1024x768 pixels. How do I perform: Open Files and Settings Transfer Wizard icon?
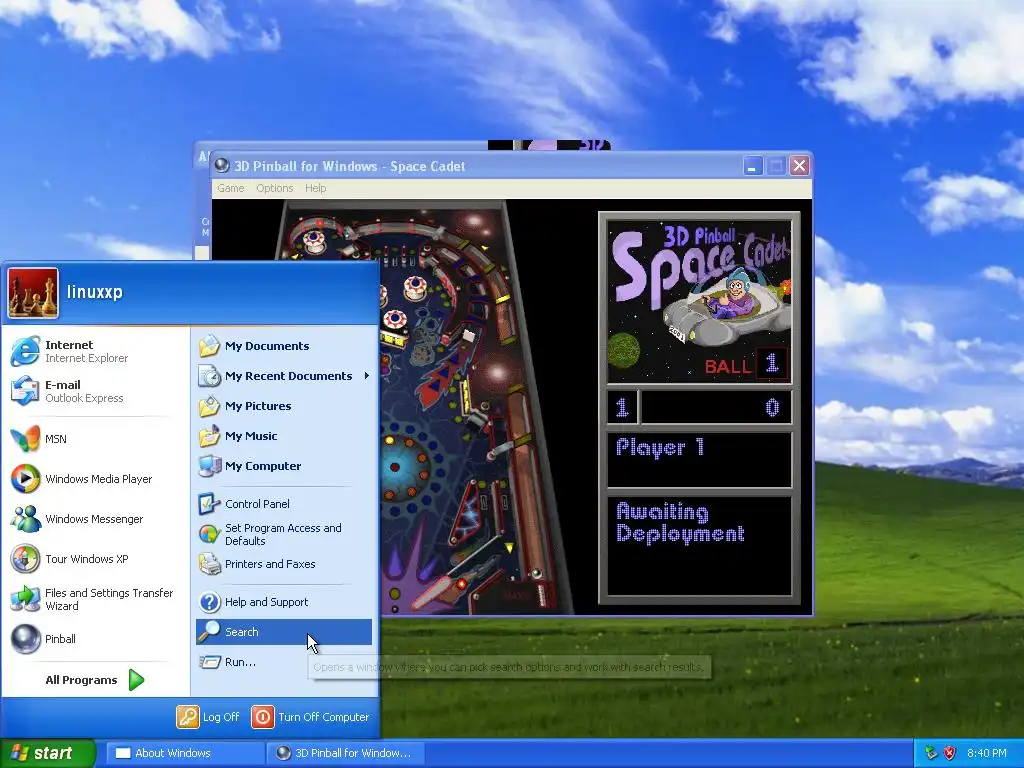[25, 599]
